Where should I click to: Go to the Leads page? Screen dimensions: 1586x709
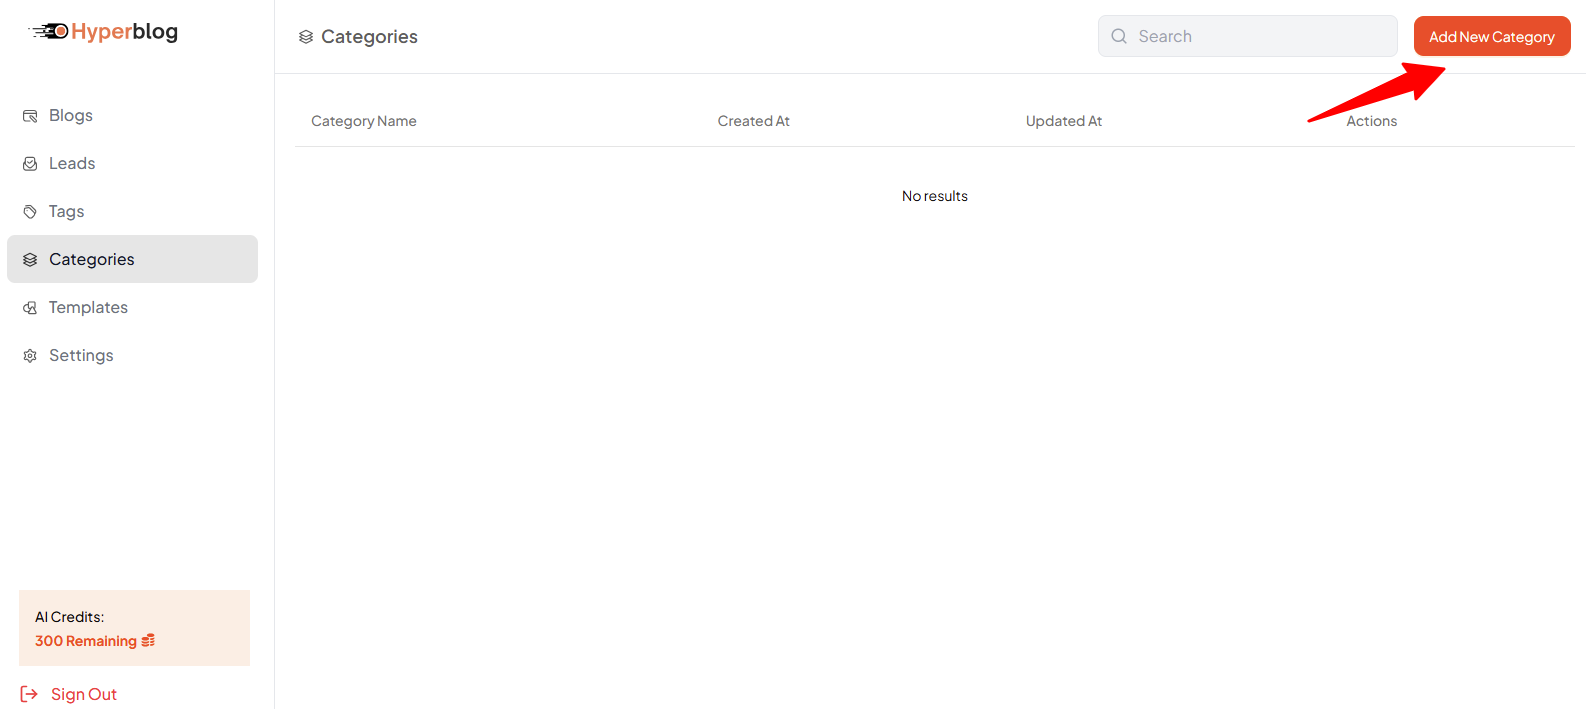point(132,163)
